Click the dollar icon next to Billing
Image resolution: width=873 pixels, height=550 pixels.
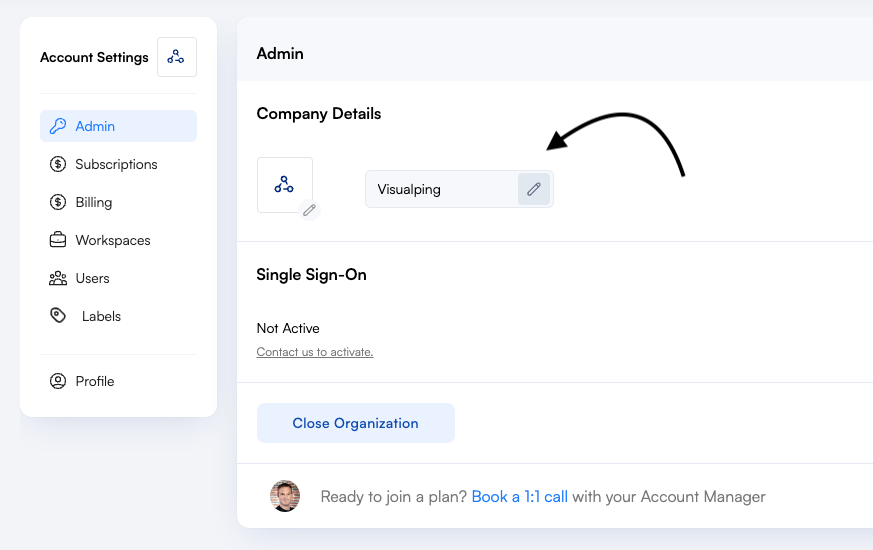point(58,202)
